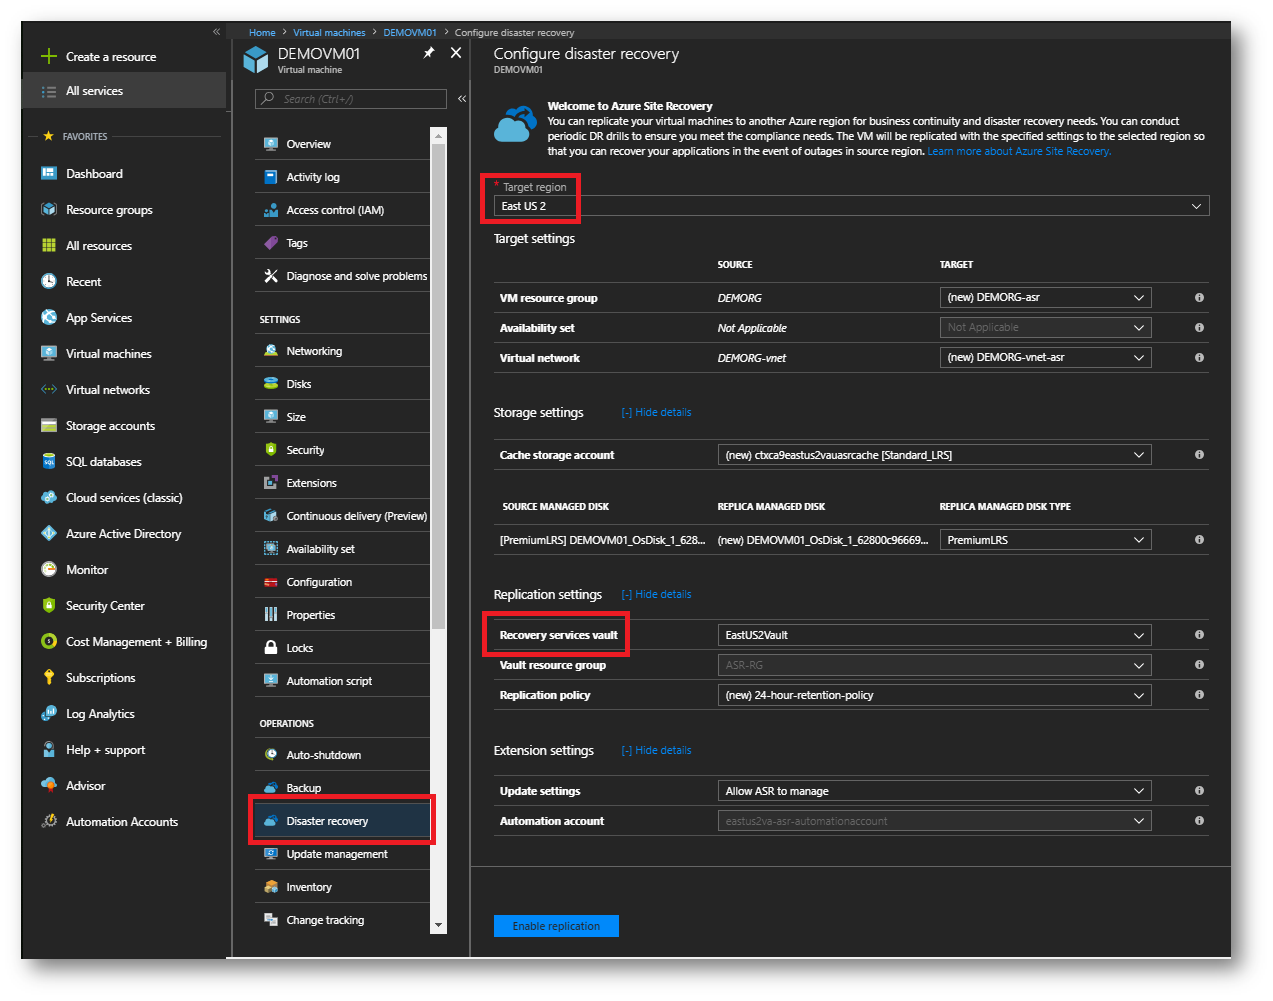
Task: Click info icon for Update settings row
Action: point(1199,790)
